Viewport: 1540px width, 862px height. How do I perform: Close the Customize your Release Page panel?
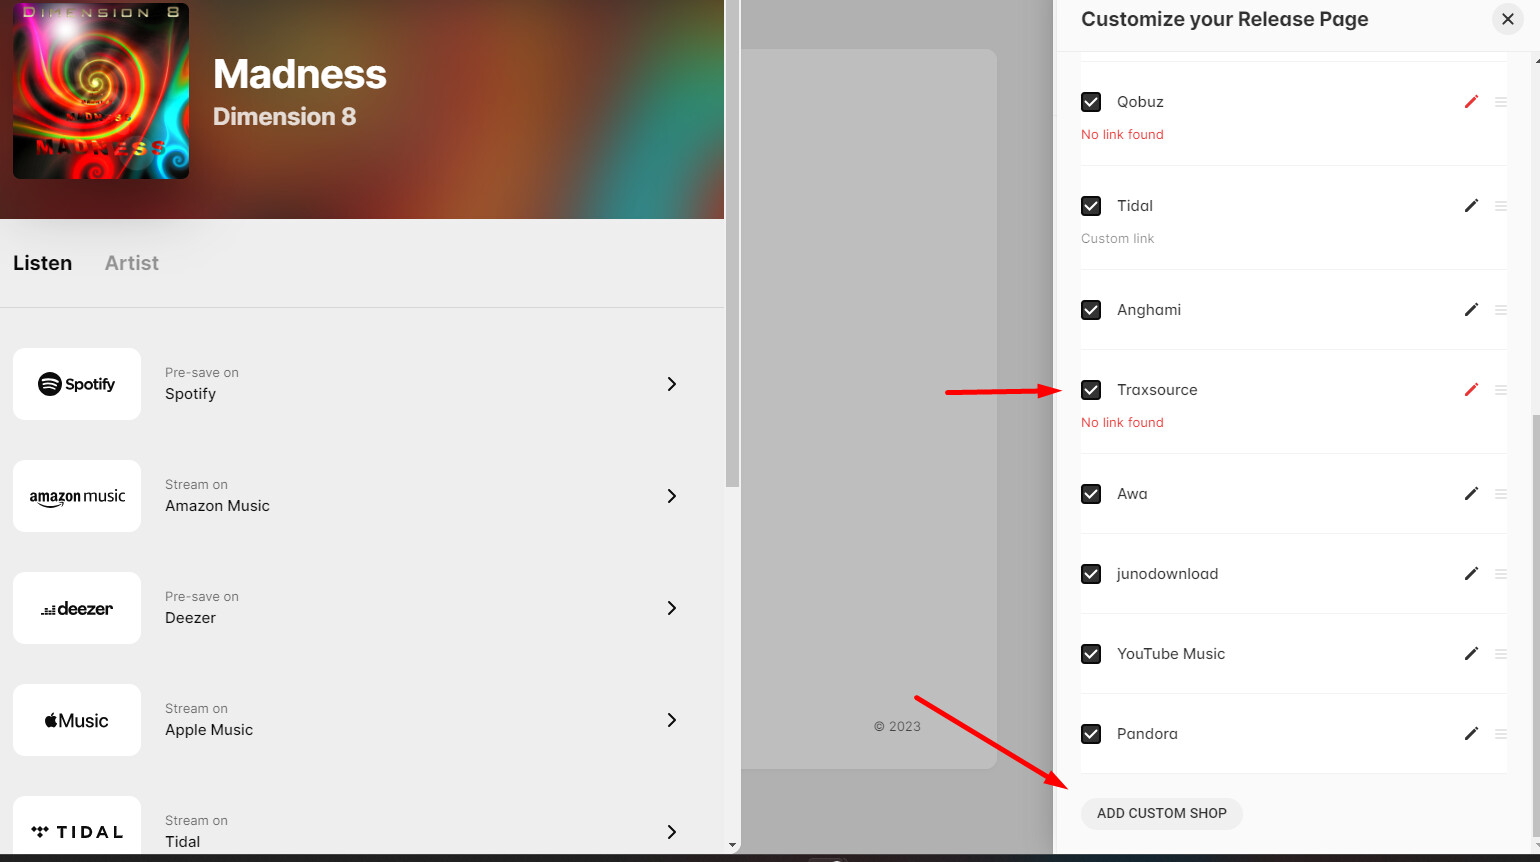tap(1508, 19)
